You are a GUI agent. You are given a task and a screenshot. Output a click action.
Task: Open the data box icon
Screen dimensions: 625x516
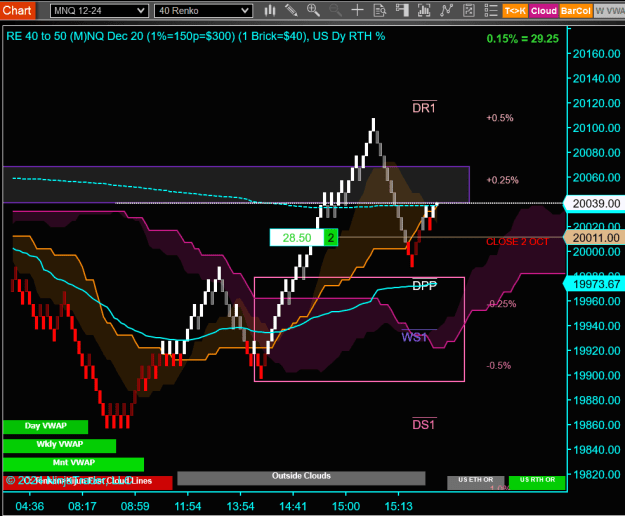[379, 10]
